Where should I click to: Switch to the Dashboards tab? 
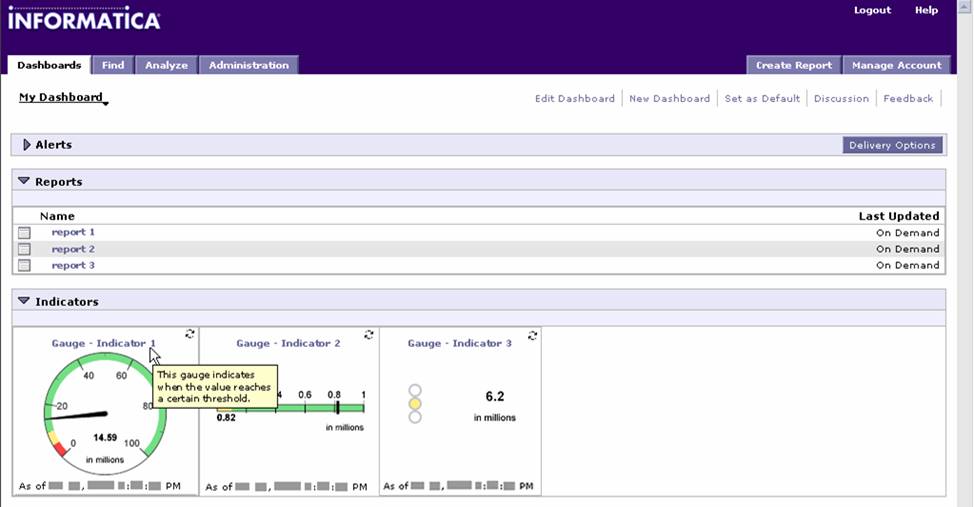tap(49, 65)
